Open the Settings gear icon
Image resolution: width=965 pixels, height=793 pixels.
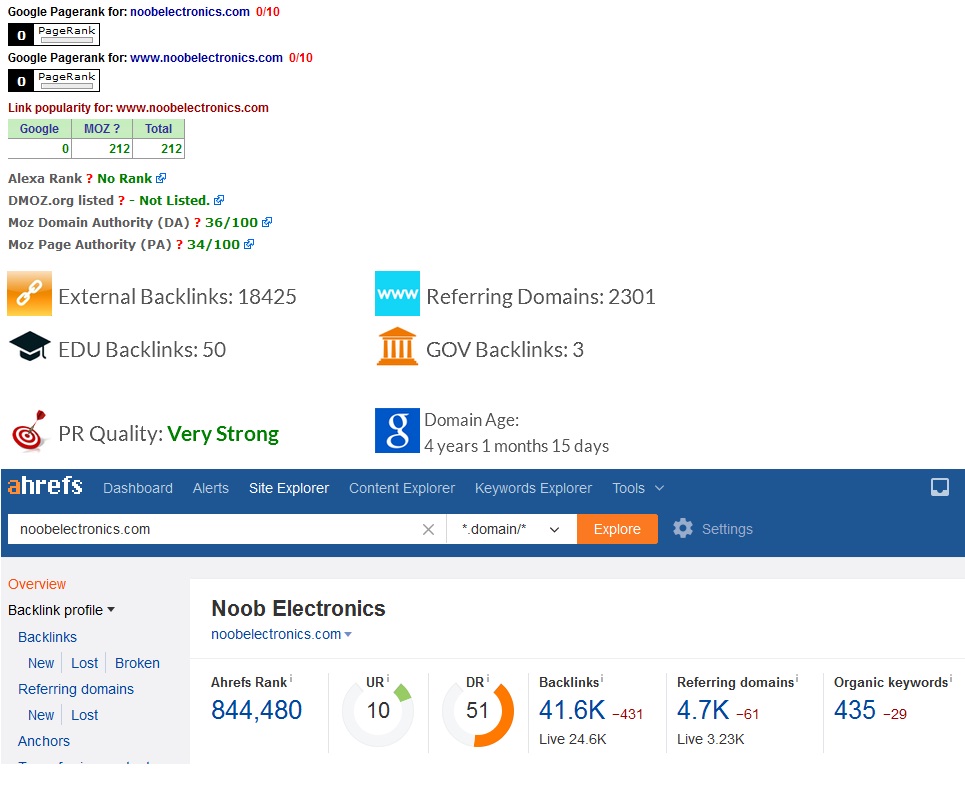pyautogui.click(x=683, y=529)
